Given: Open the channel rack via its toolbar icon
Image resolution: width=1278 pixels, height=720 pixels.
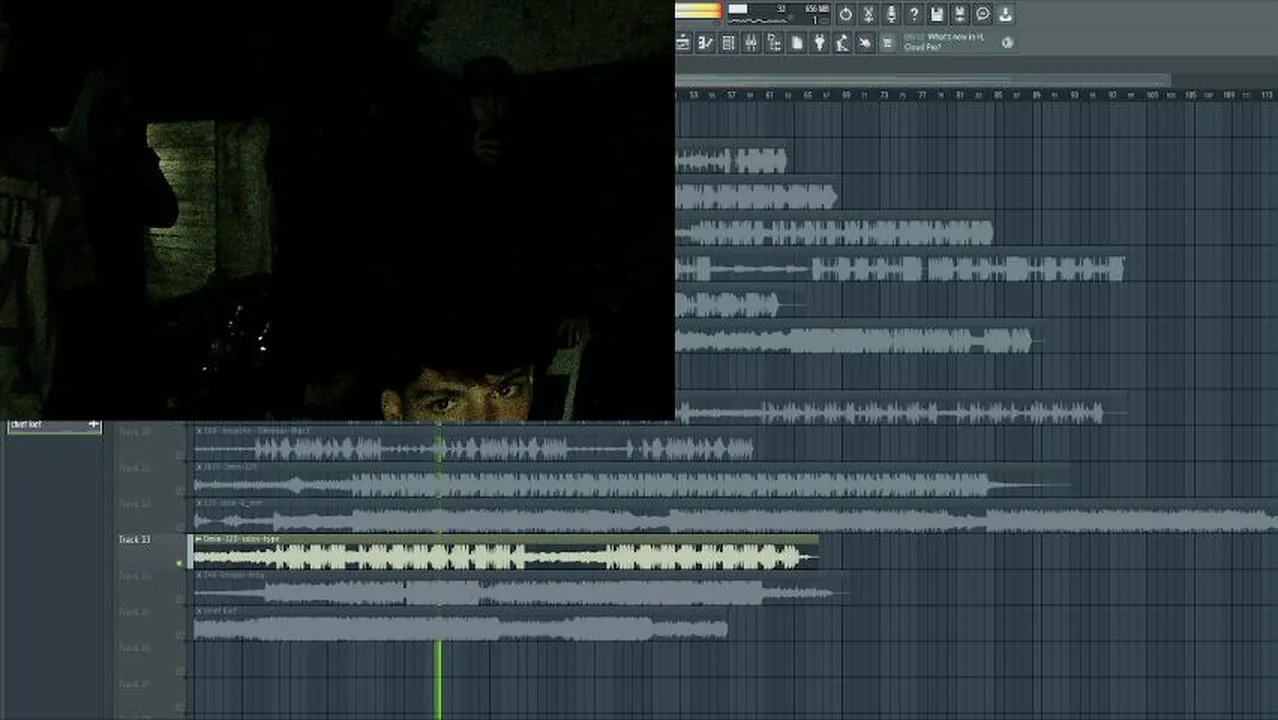Looking at the screenshot, I should pyautogui.click(x=728, y=42).
